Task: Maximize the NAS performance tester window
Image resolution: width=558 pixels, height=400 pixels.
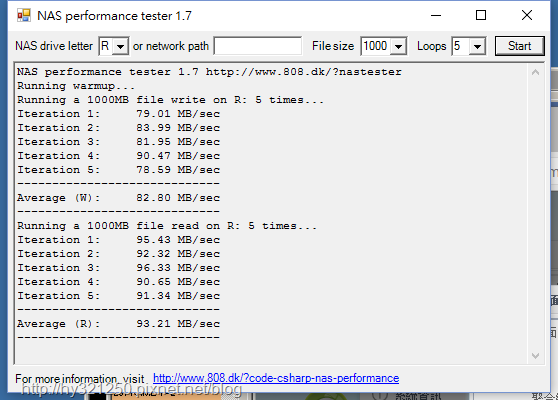Action: tap(481, 15)
